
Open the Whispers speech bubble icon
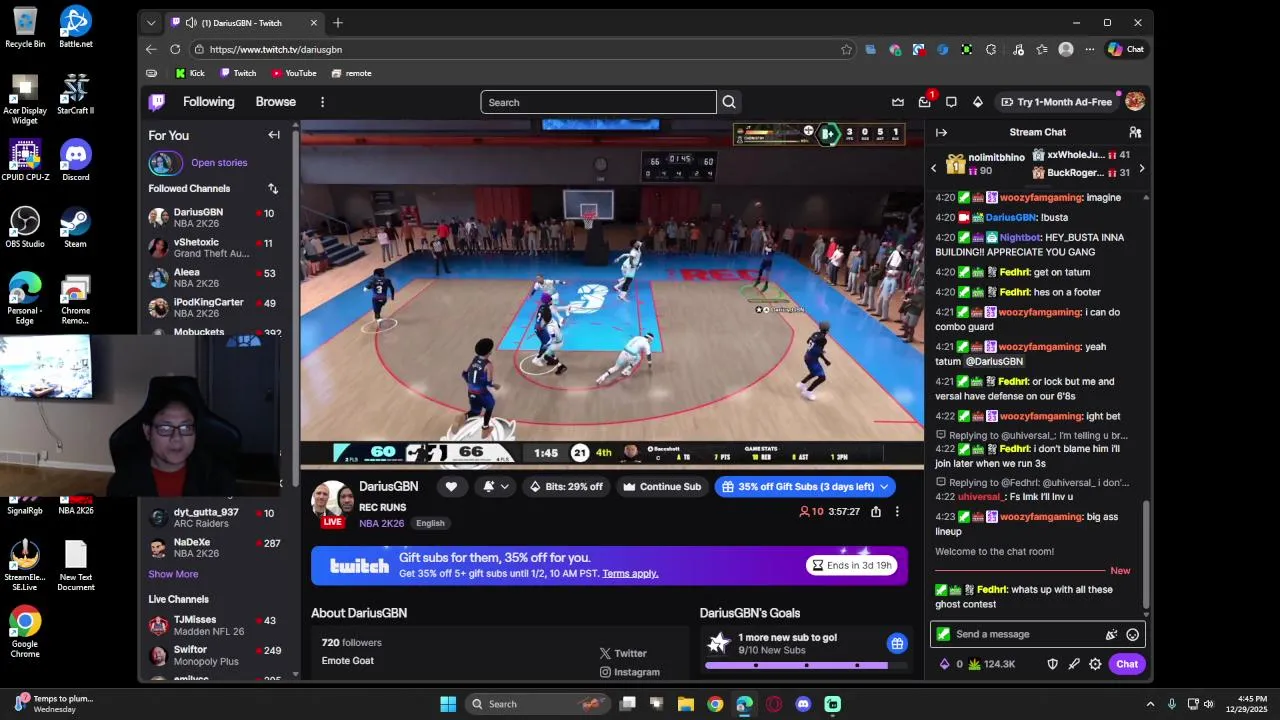[951, 102]
